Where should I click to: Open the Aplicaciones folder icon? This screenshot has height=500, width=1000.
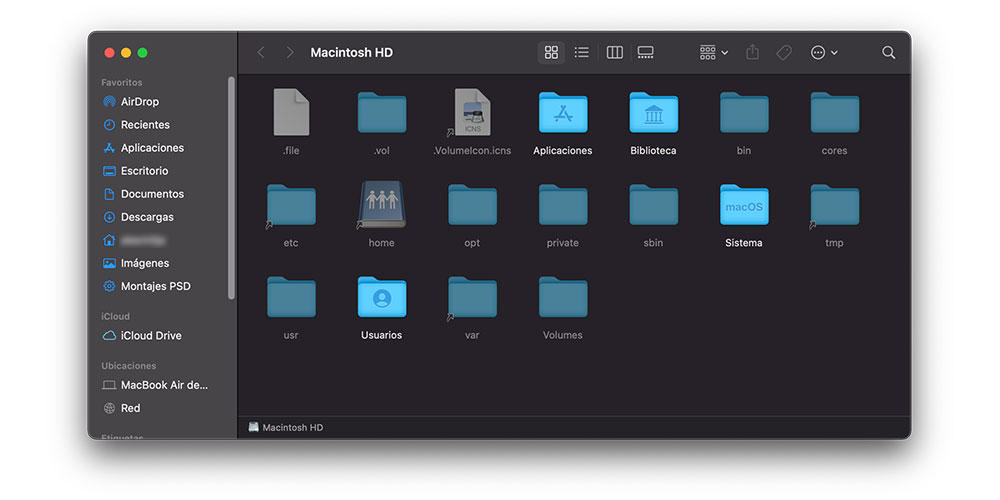562,114
